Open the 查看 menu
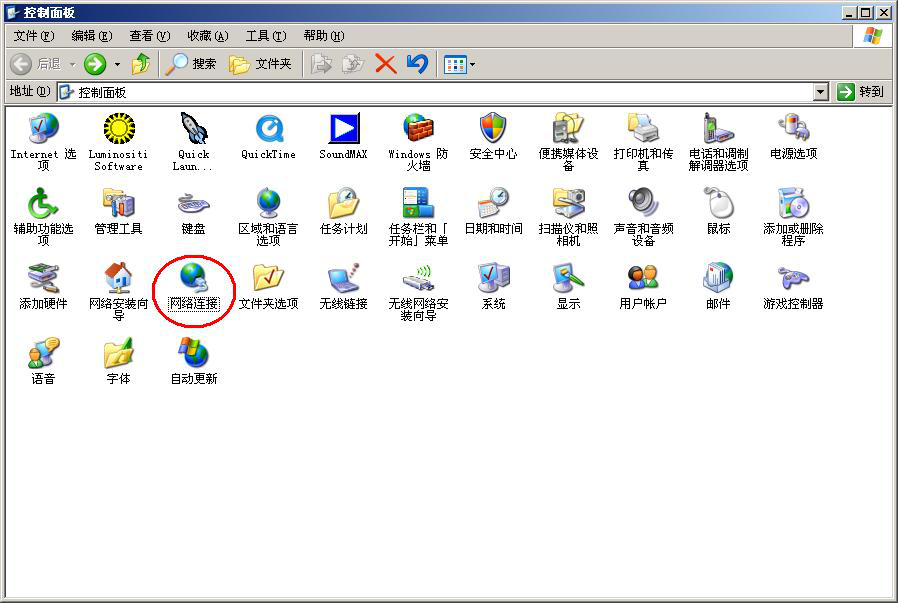Viewport: 898px width, 603px height. 146,35
